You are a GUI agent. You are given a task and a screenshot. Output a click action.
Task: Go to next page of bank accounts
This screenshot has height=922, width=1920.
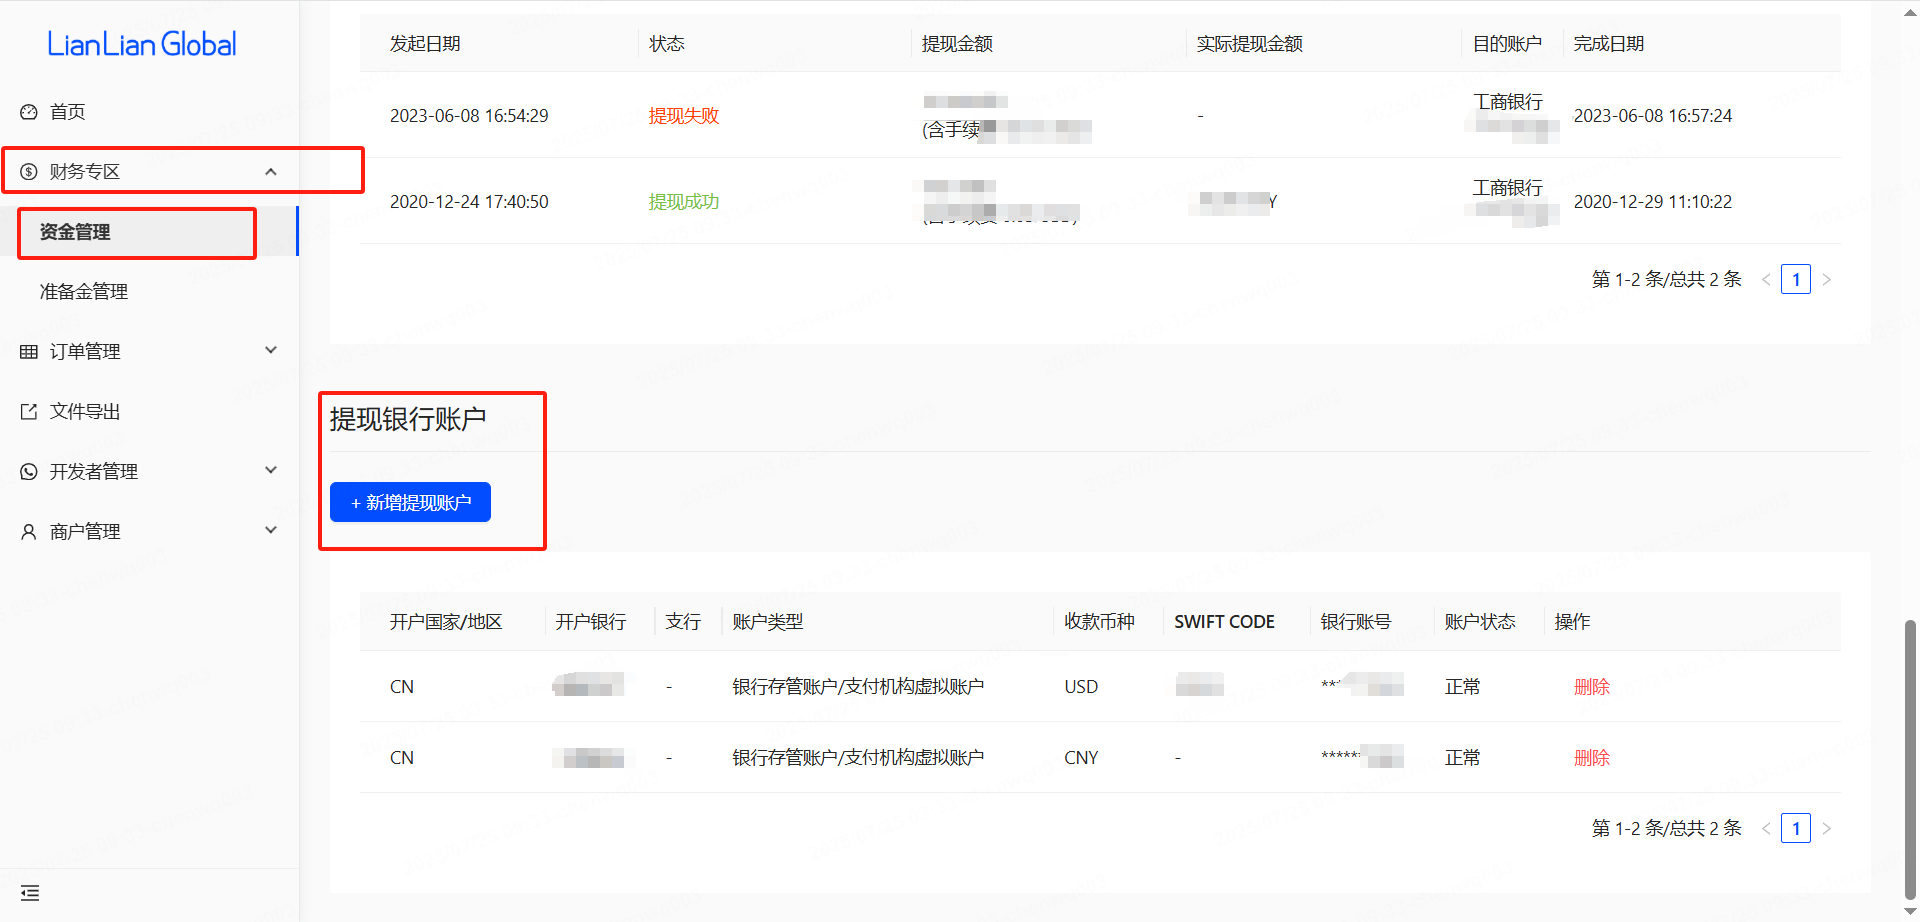[1827, 828]
